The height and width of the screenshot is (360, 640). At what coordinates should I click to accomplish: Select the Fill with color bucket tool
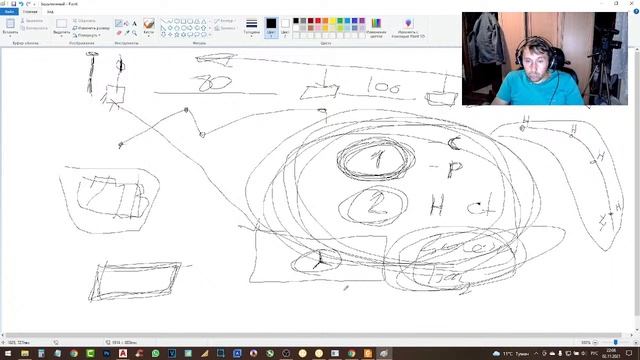(x=127, y=24)
